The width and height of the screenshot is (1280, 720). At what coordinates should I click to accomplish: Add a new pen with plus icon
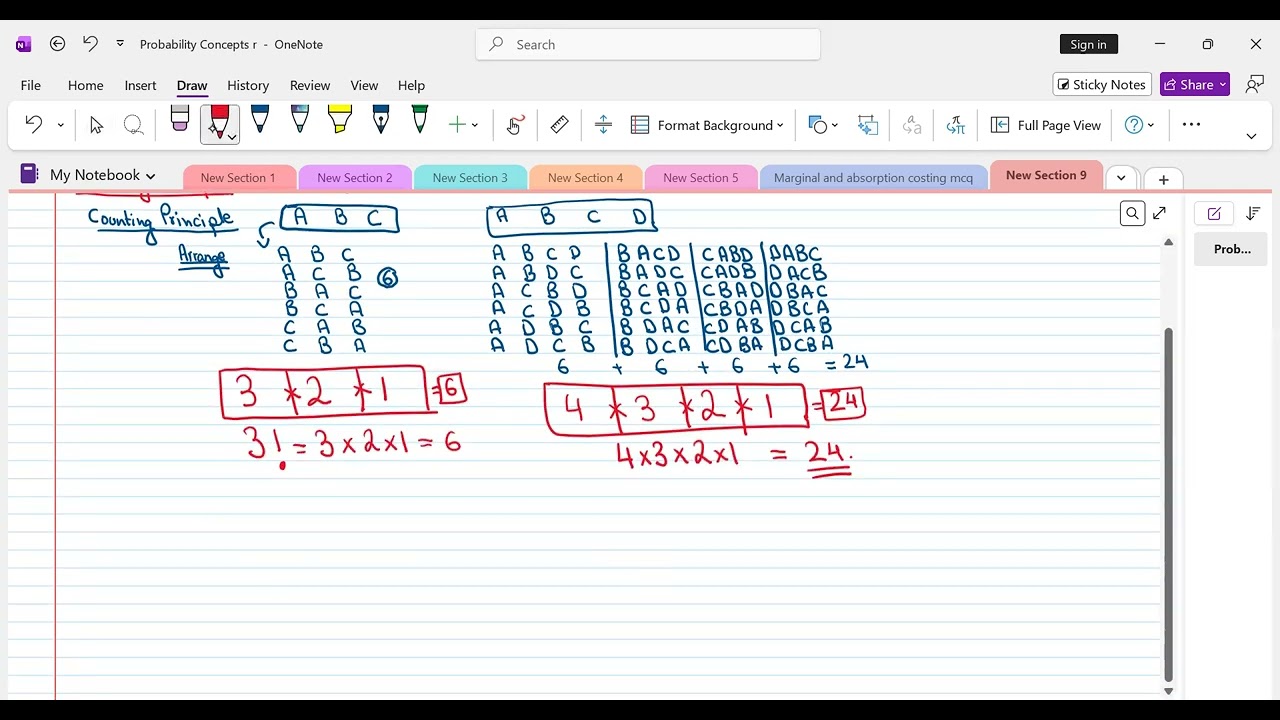click(457, 125)
